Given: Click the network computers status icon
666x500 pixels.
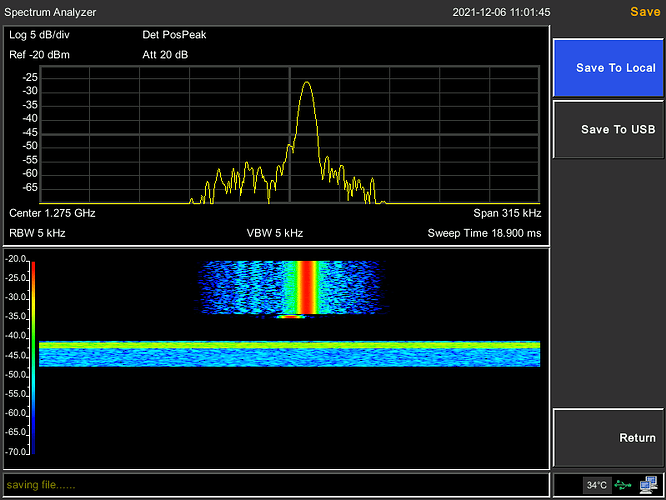Looking at the screenshot, I should point(649,485).
